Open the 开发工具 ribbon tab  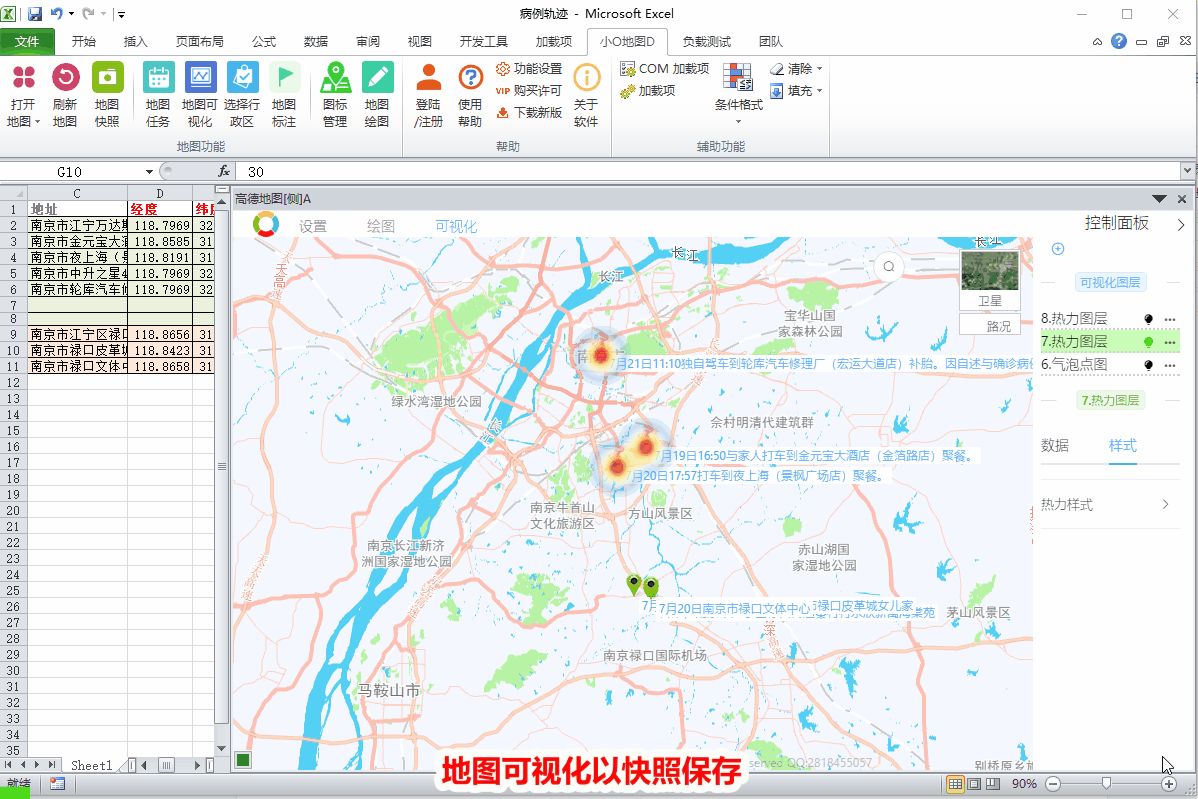click(x=484, y=41)
